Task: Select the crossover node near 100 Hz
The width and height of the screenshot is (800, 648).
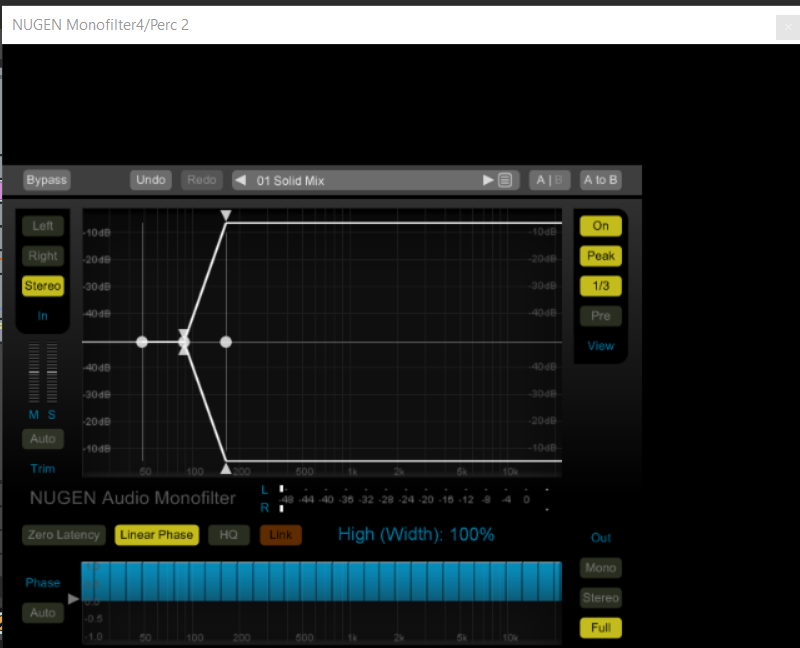Action: (184, 342)
